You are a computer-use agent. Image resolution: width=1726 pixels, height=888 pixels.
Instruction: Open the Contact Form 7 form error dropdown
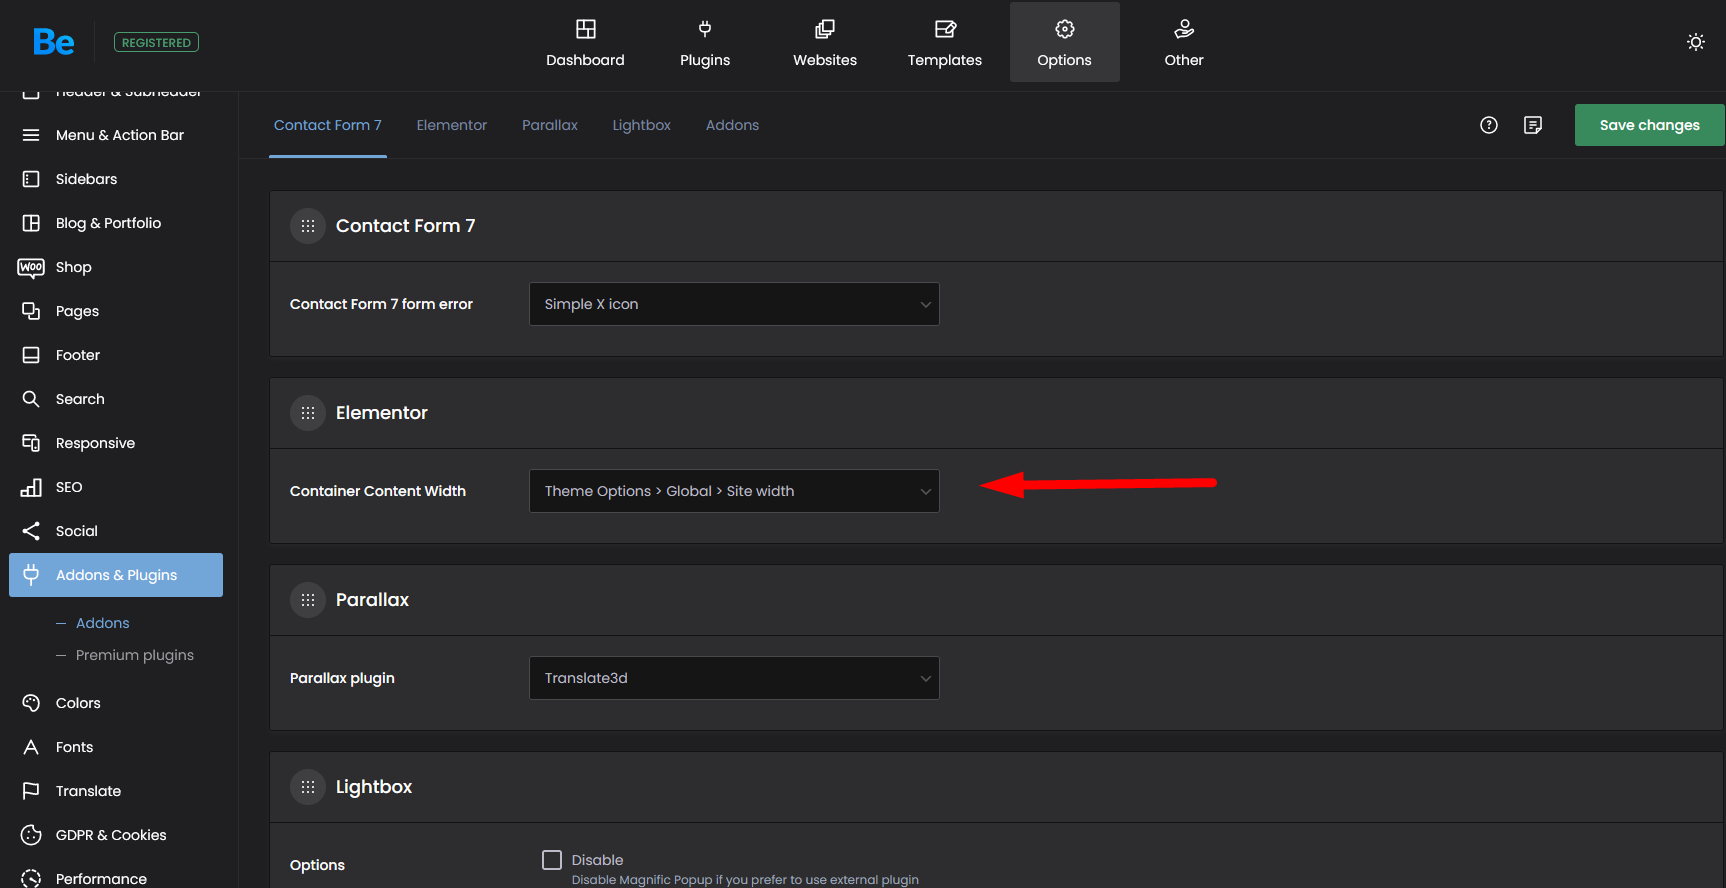734,304
